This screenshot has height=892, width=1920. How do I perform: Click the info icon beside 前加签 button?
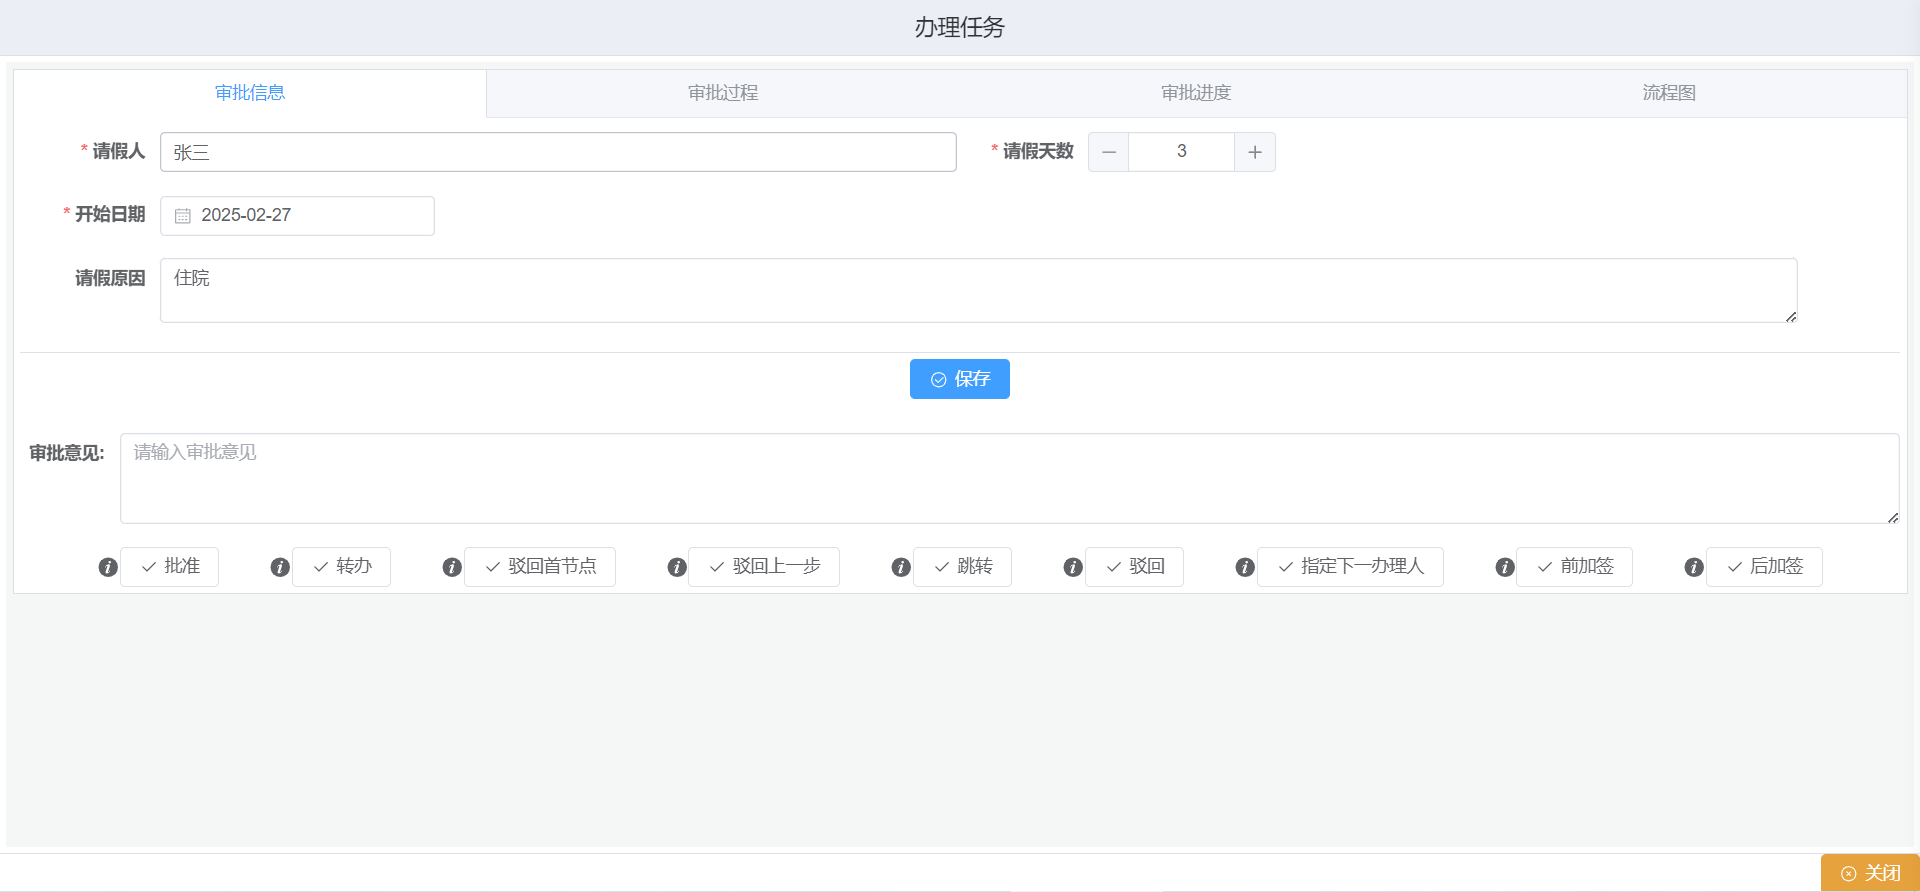pyautogui.click(x=1505, y=567)
